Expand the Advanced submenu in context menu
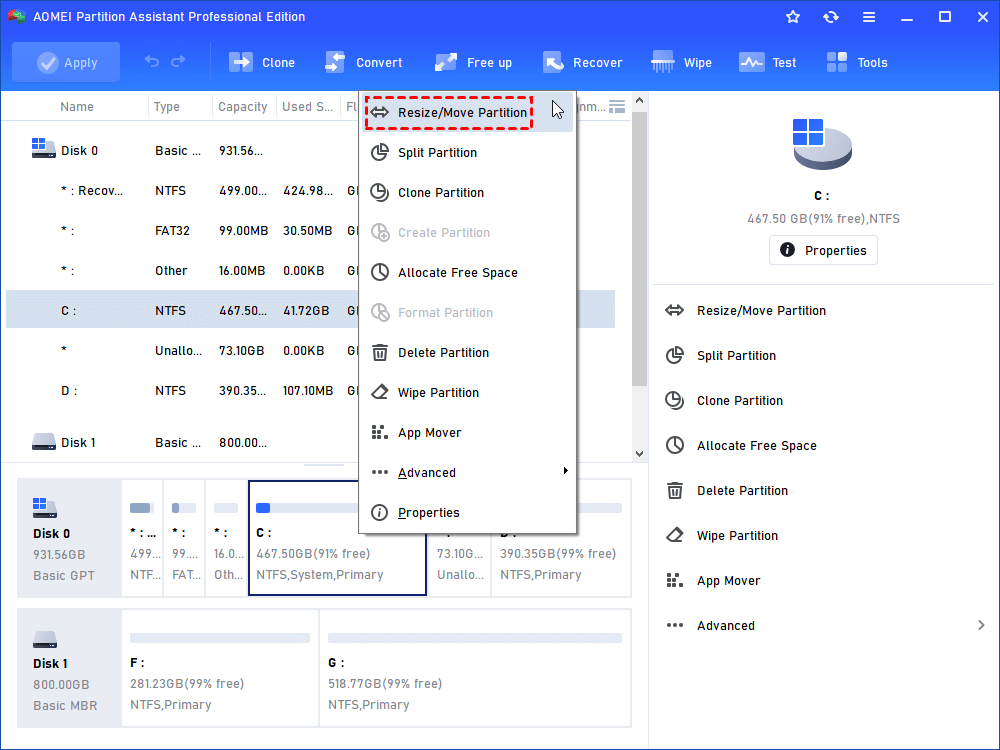The height and width of the screenshot is (750, 1000). click(x=468, y=472)
